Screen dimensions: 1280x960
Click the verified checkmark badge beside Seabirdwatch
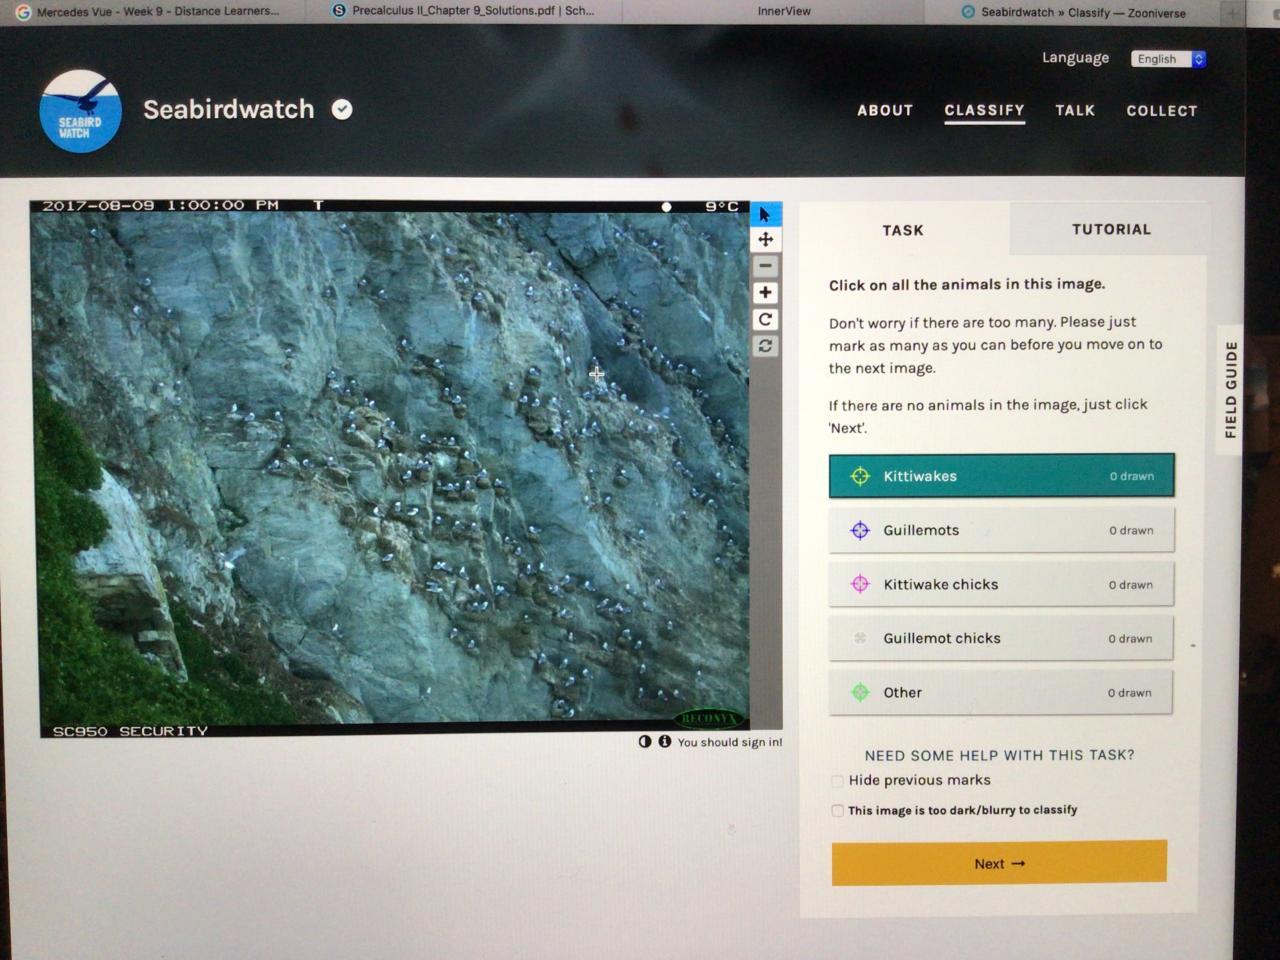coord(342,110)
